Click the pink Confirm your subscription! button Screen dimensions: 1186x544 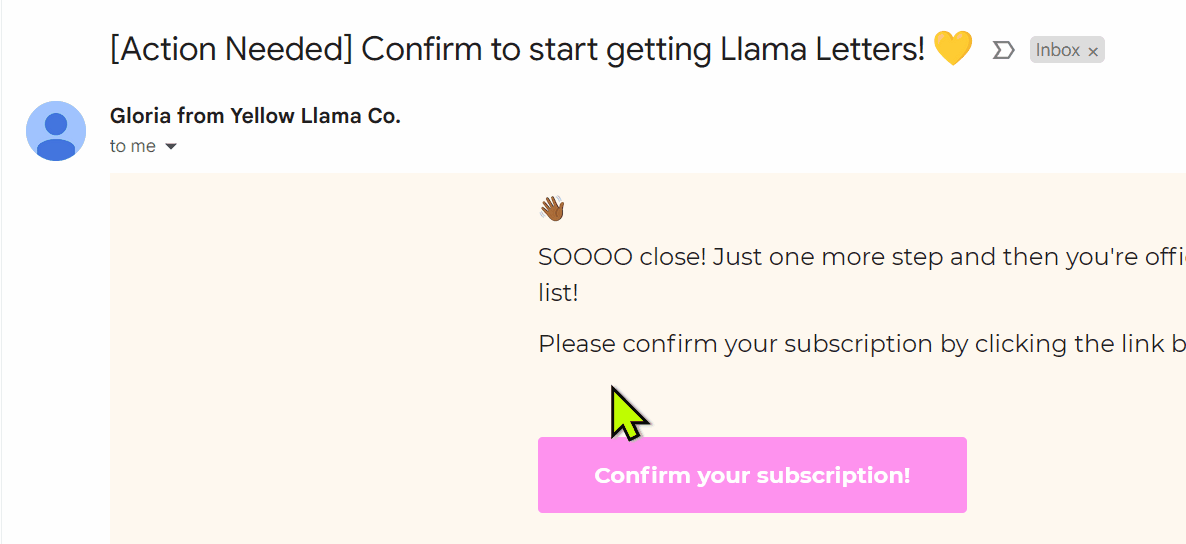(x=752, y=475)
